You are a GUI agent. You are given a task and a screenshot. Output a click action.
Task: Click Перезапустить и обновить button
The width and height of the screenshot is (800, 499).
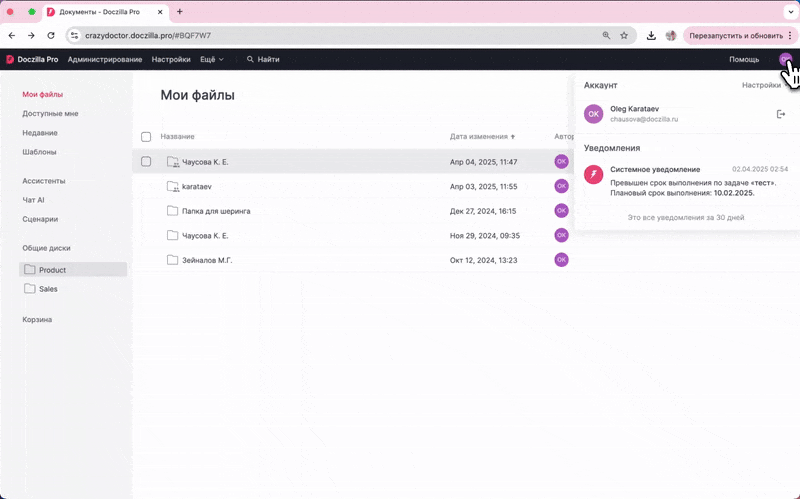pos(736,36)
